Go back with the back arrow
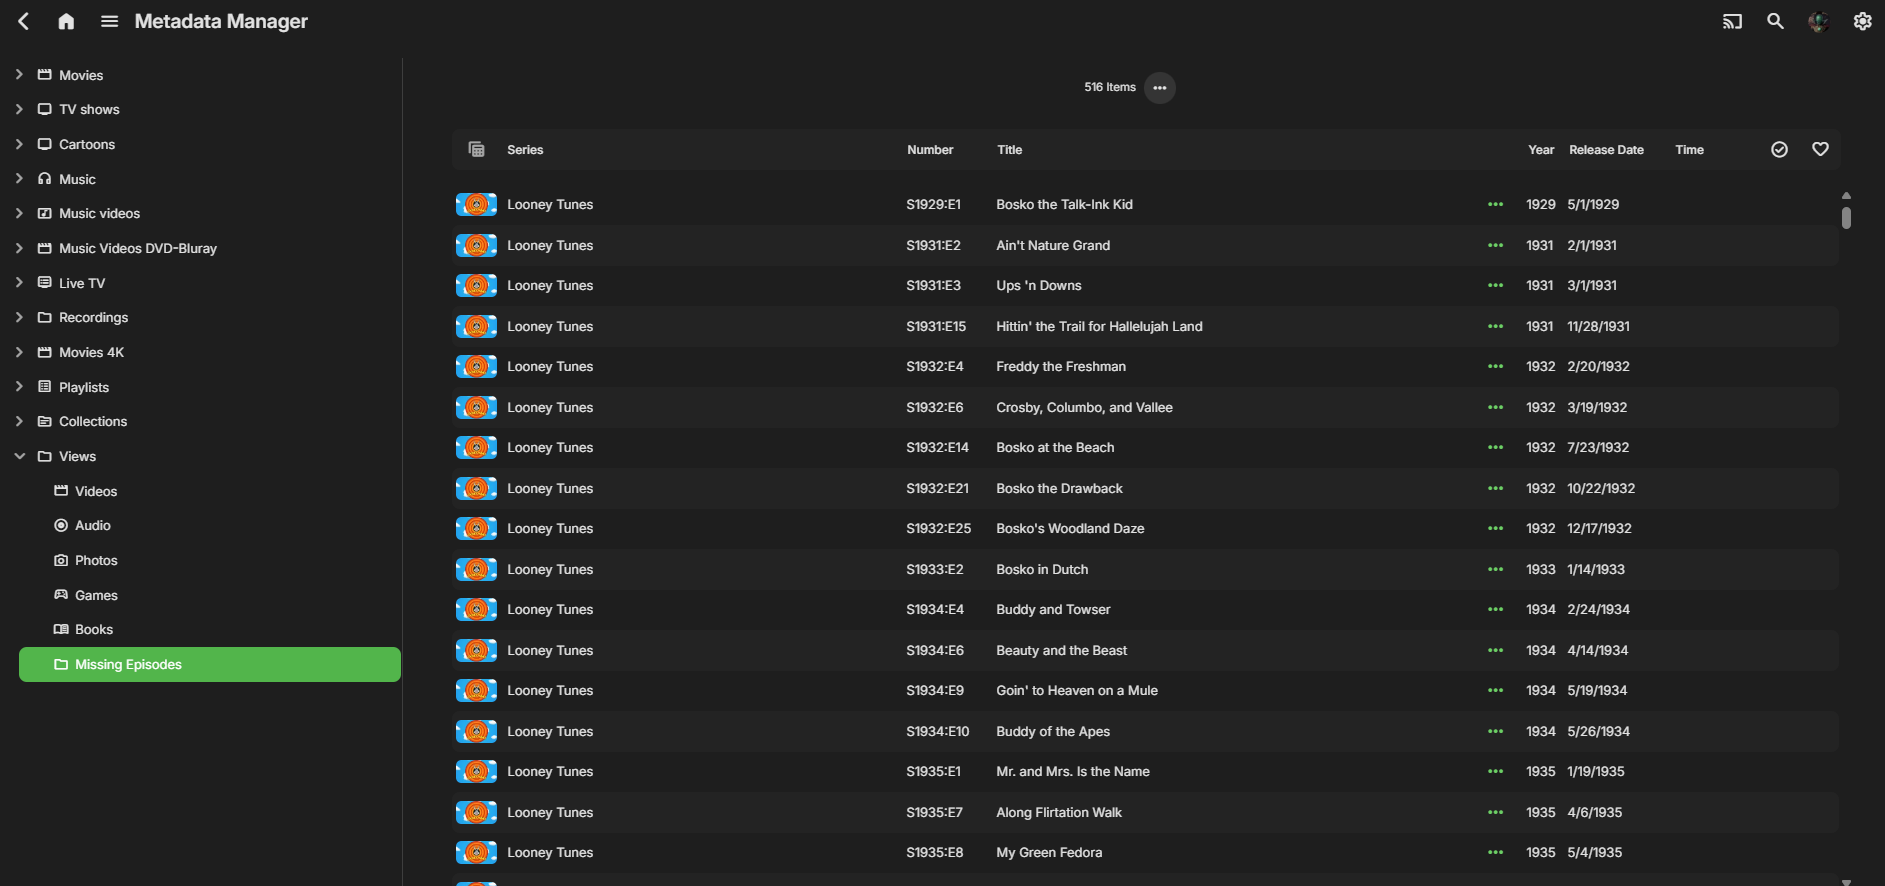The image size is (1885, 886). 24,21
